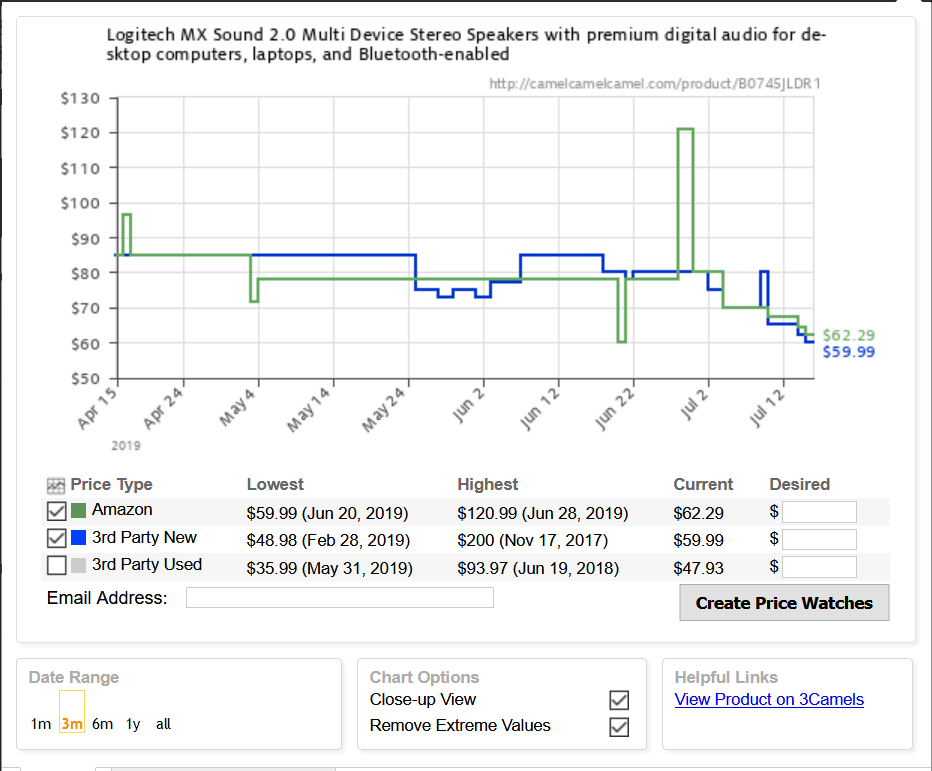Open View Product on 3Camels link

click(769, 700)
